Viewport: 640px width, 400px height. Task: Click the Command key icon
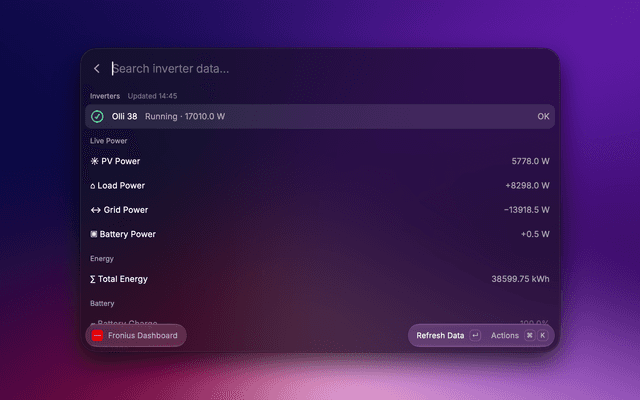(x=529, y=336)
